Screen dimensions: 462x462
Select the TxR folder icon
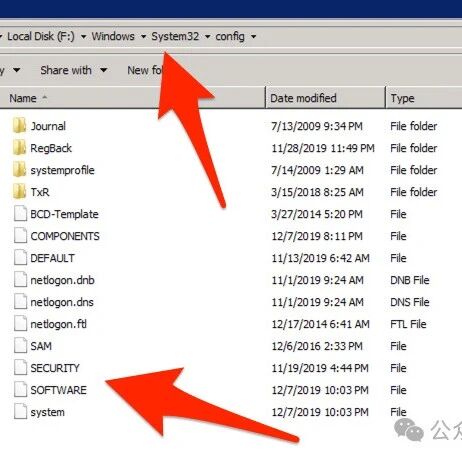click(20, 192)
